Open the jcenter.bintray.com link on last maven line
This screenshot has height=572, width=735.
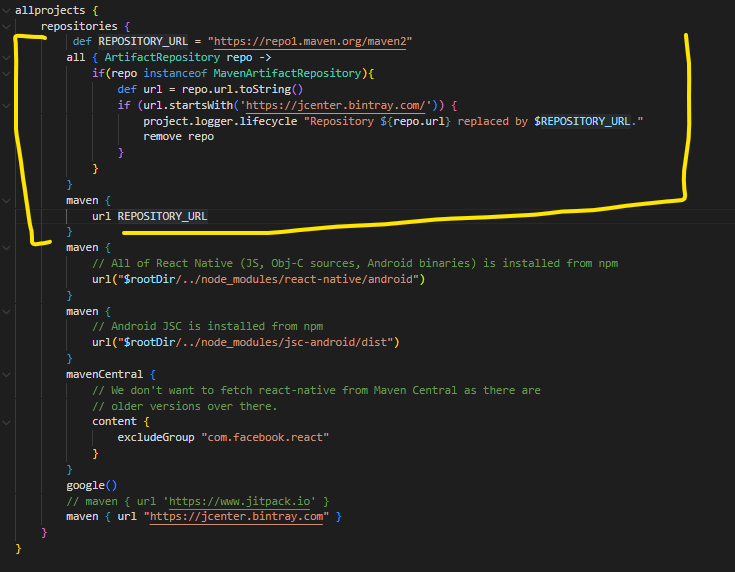(x=236, y=517)
